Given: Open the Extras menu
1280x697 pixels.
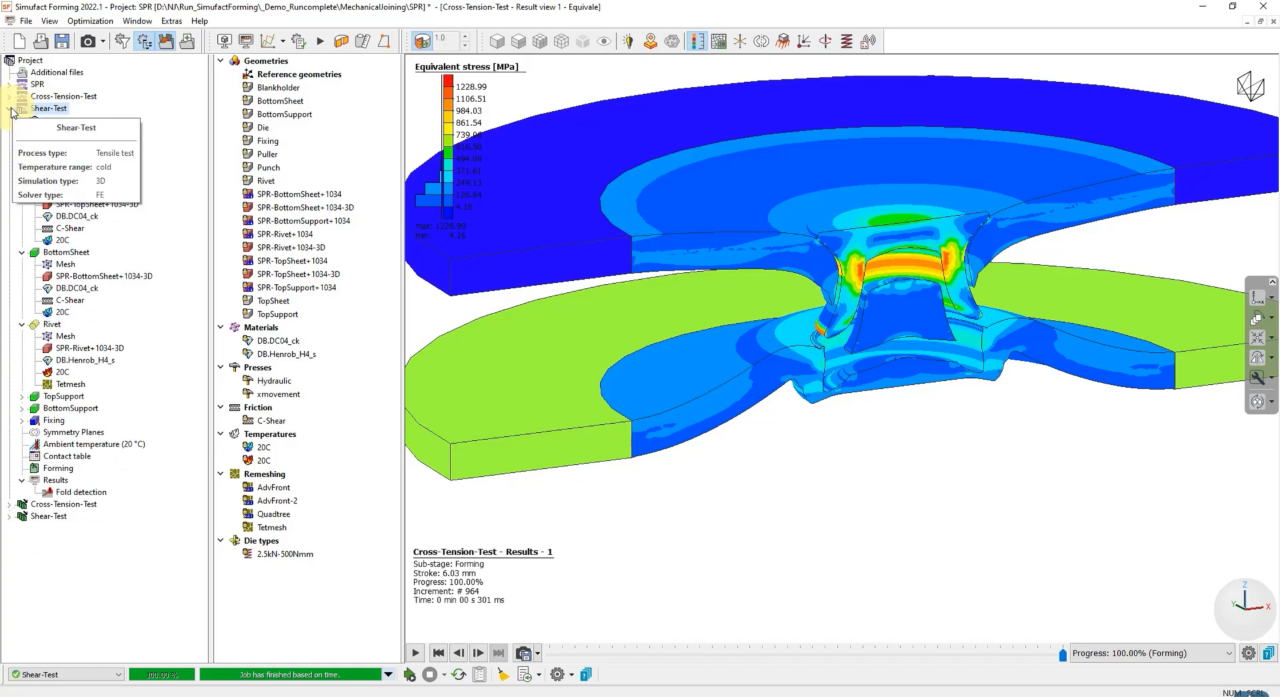Looking at the screenshot, I should pos(172,21).
